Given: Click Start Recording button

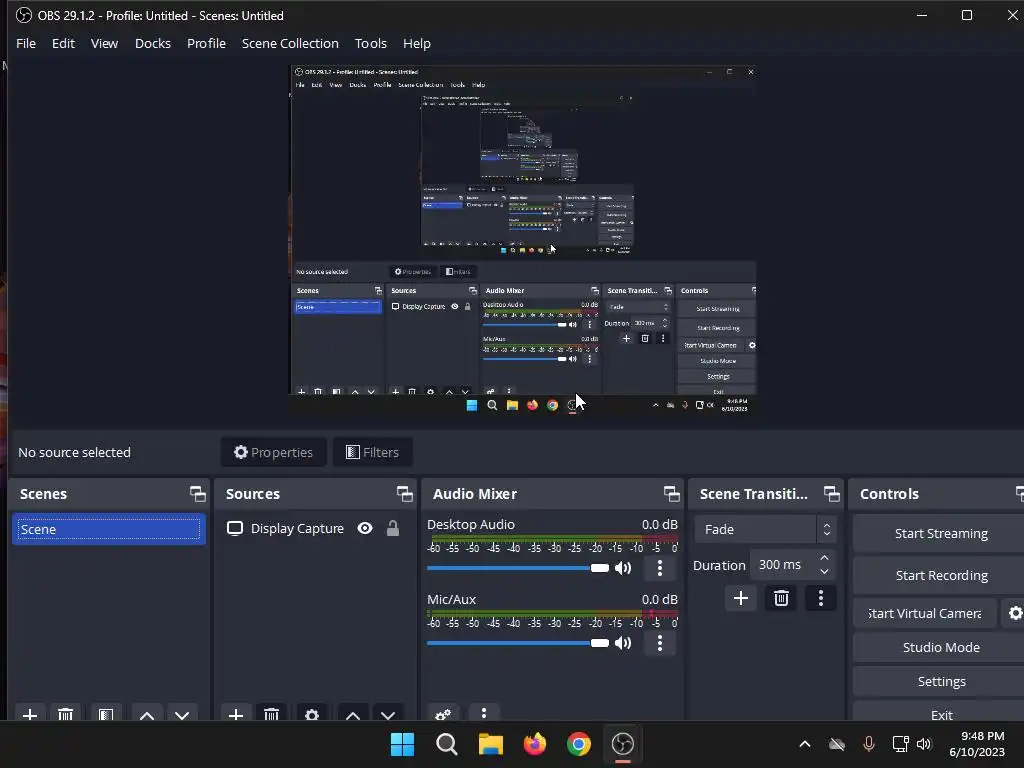Looking at the screenshot, I should click(x=940, y=575).
